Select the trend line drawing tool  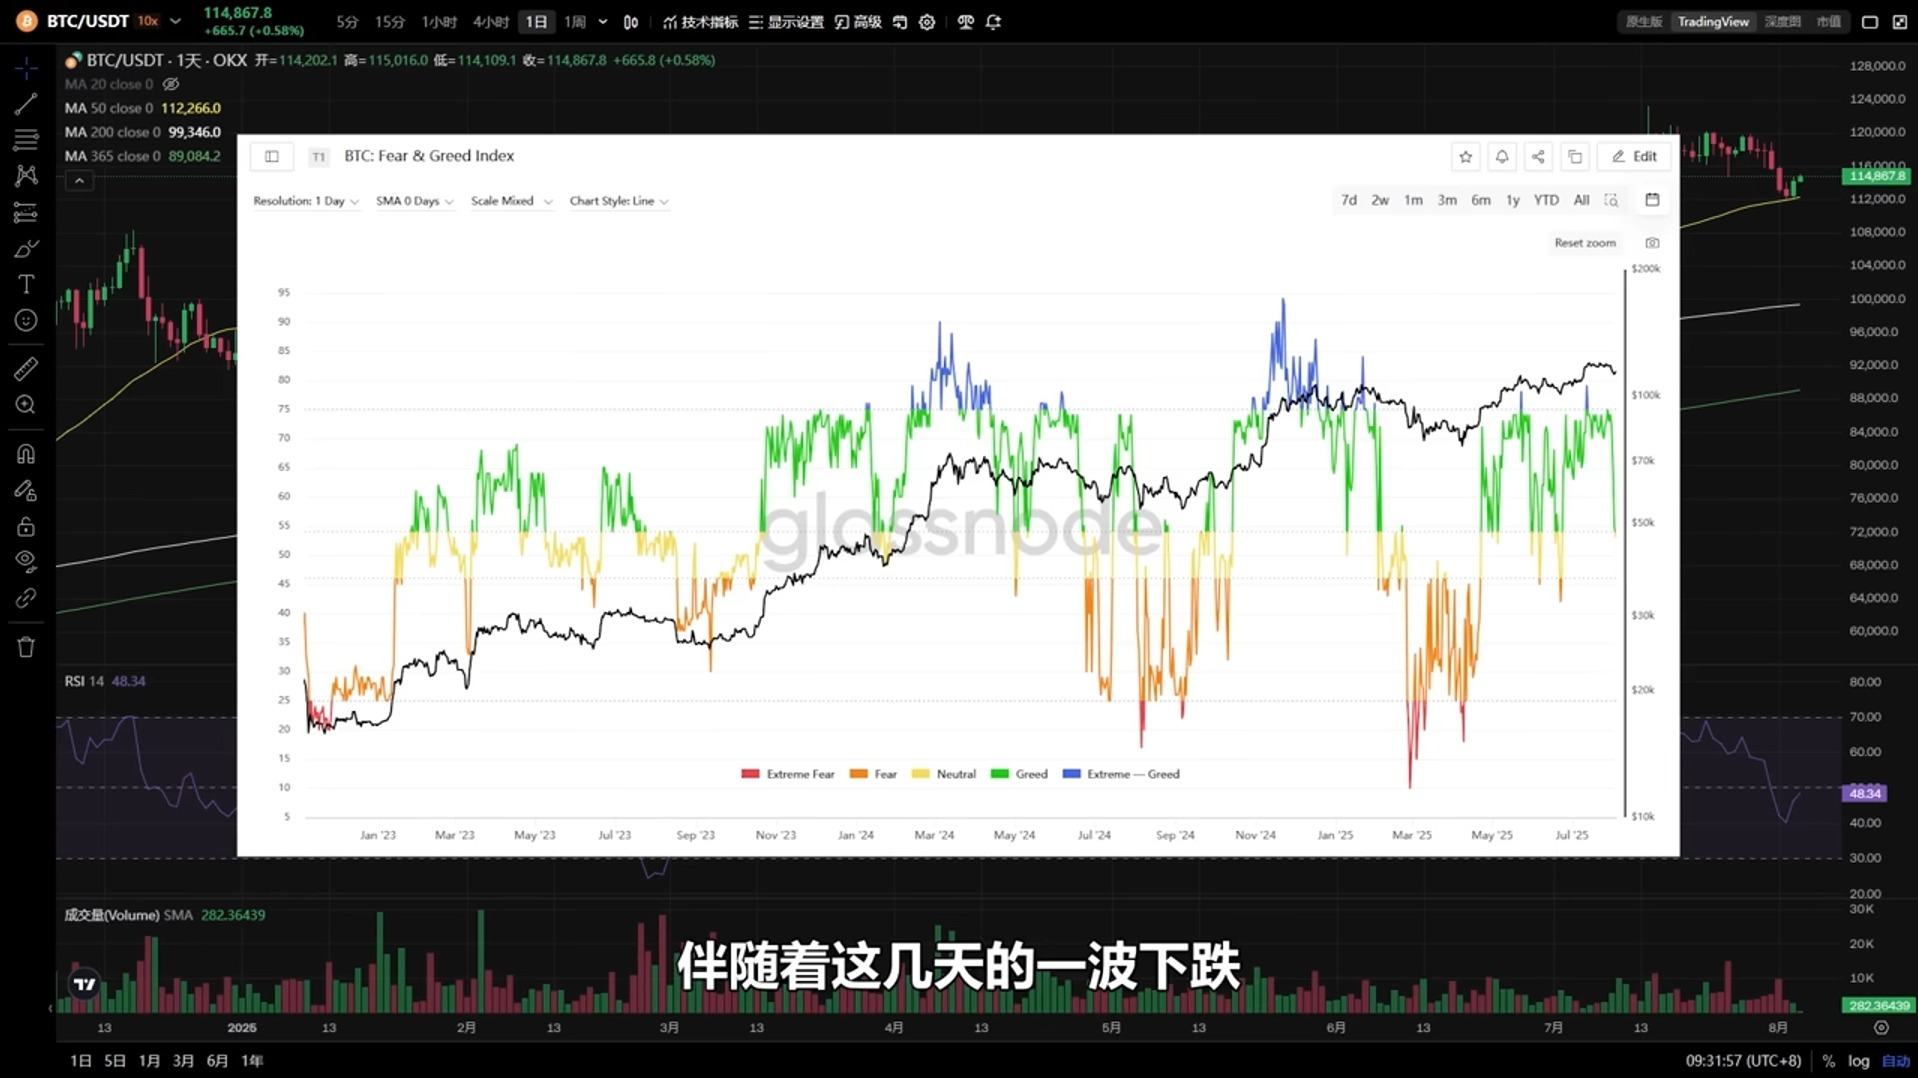26,104
